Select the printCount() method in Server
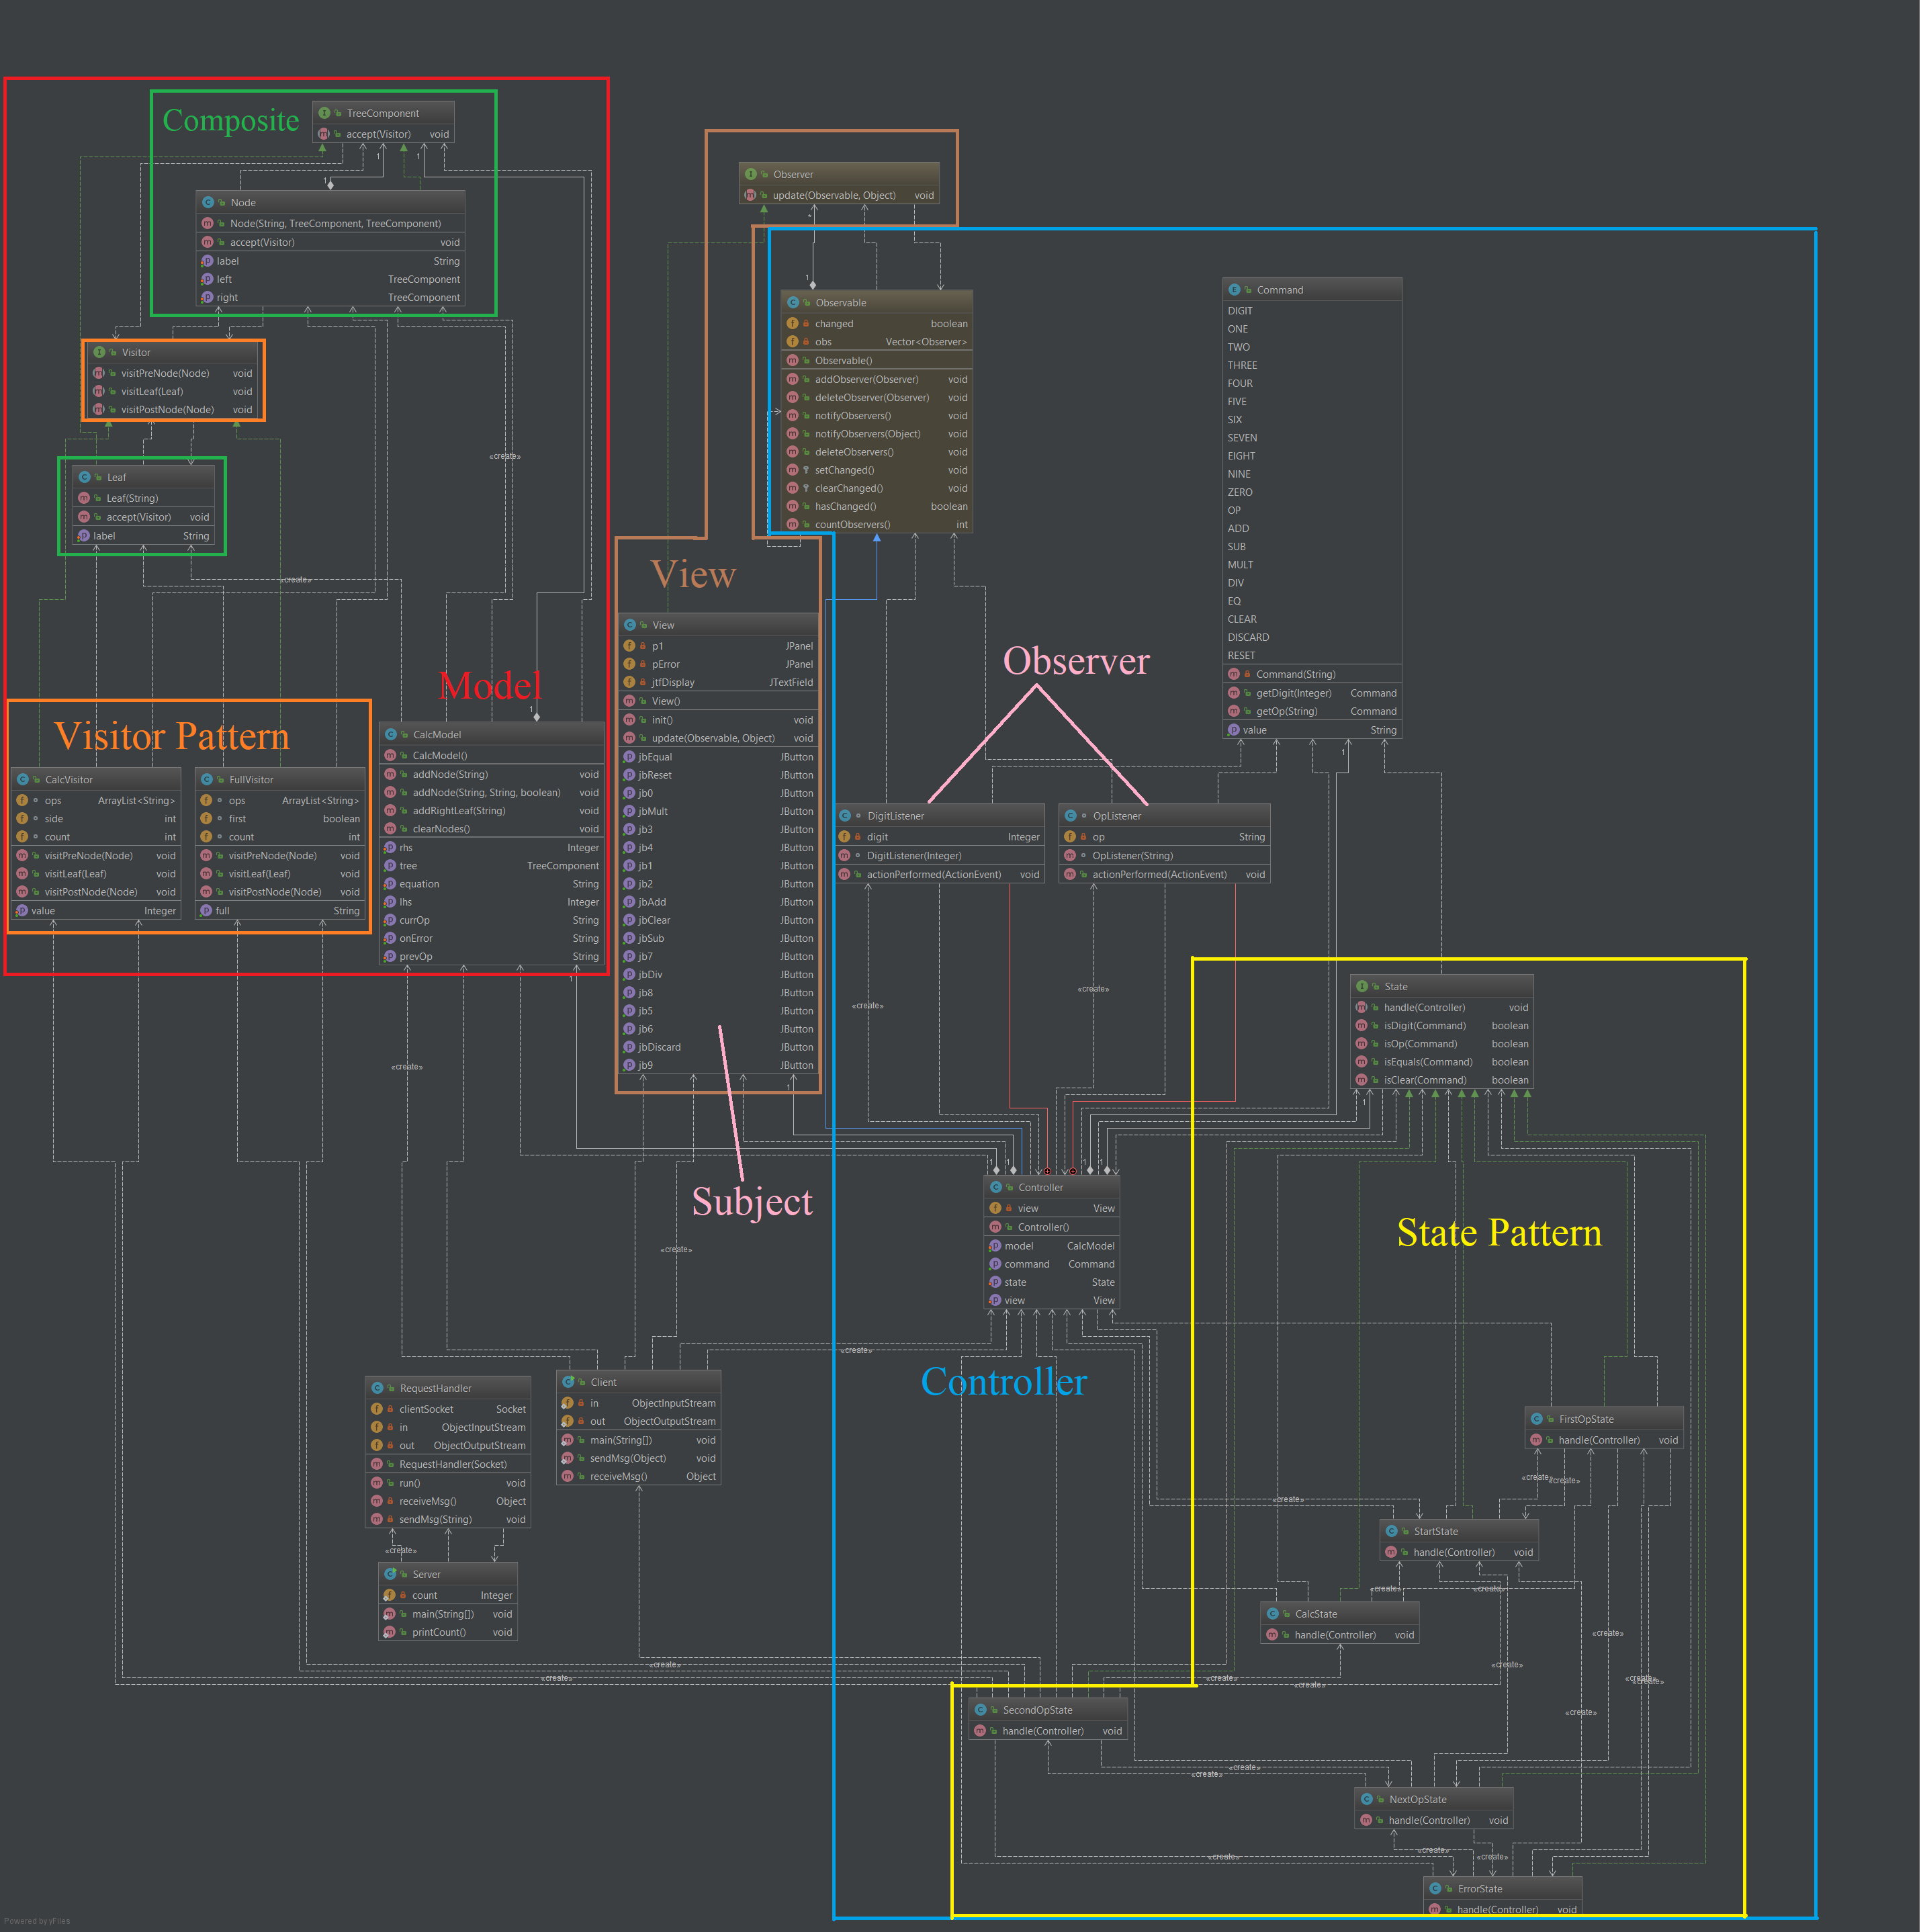The width and height of the screenshot is (1921, 1932). tap(439, 1633)
